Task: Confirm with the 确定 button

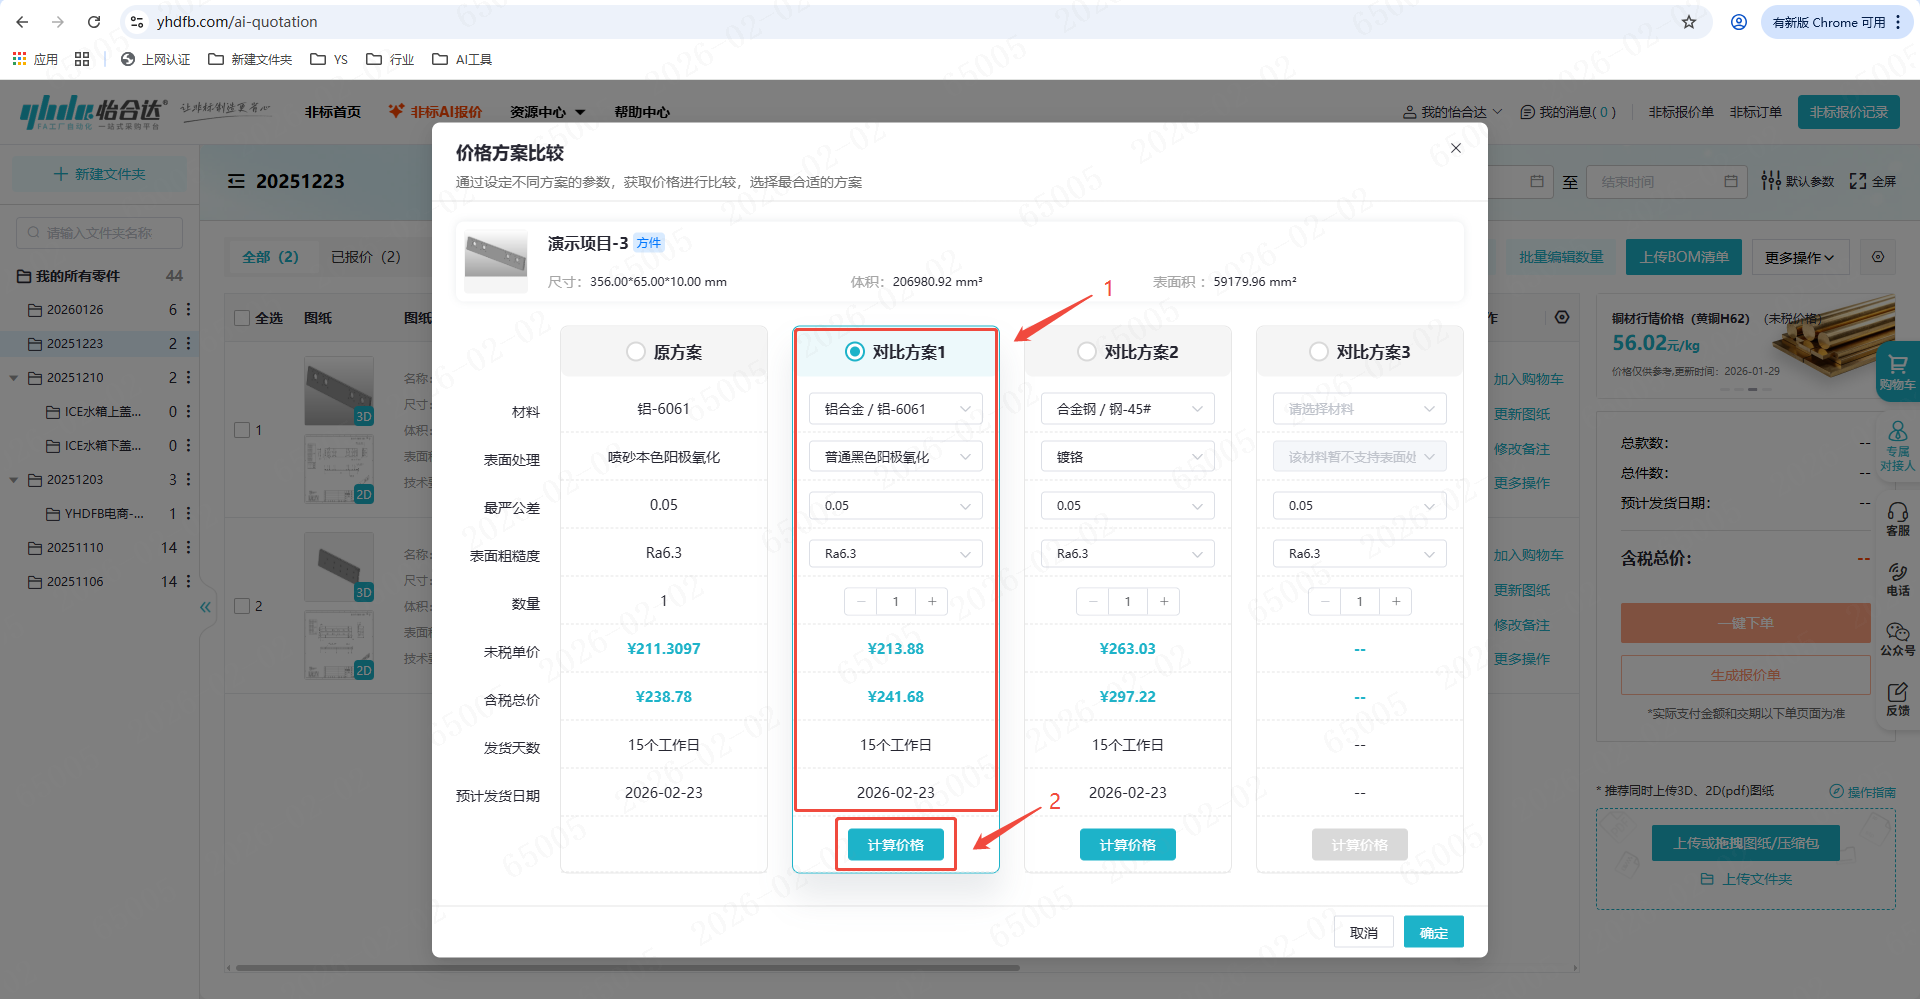Action: pos(1433,932)
